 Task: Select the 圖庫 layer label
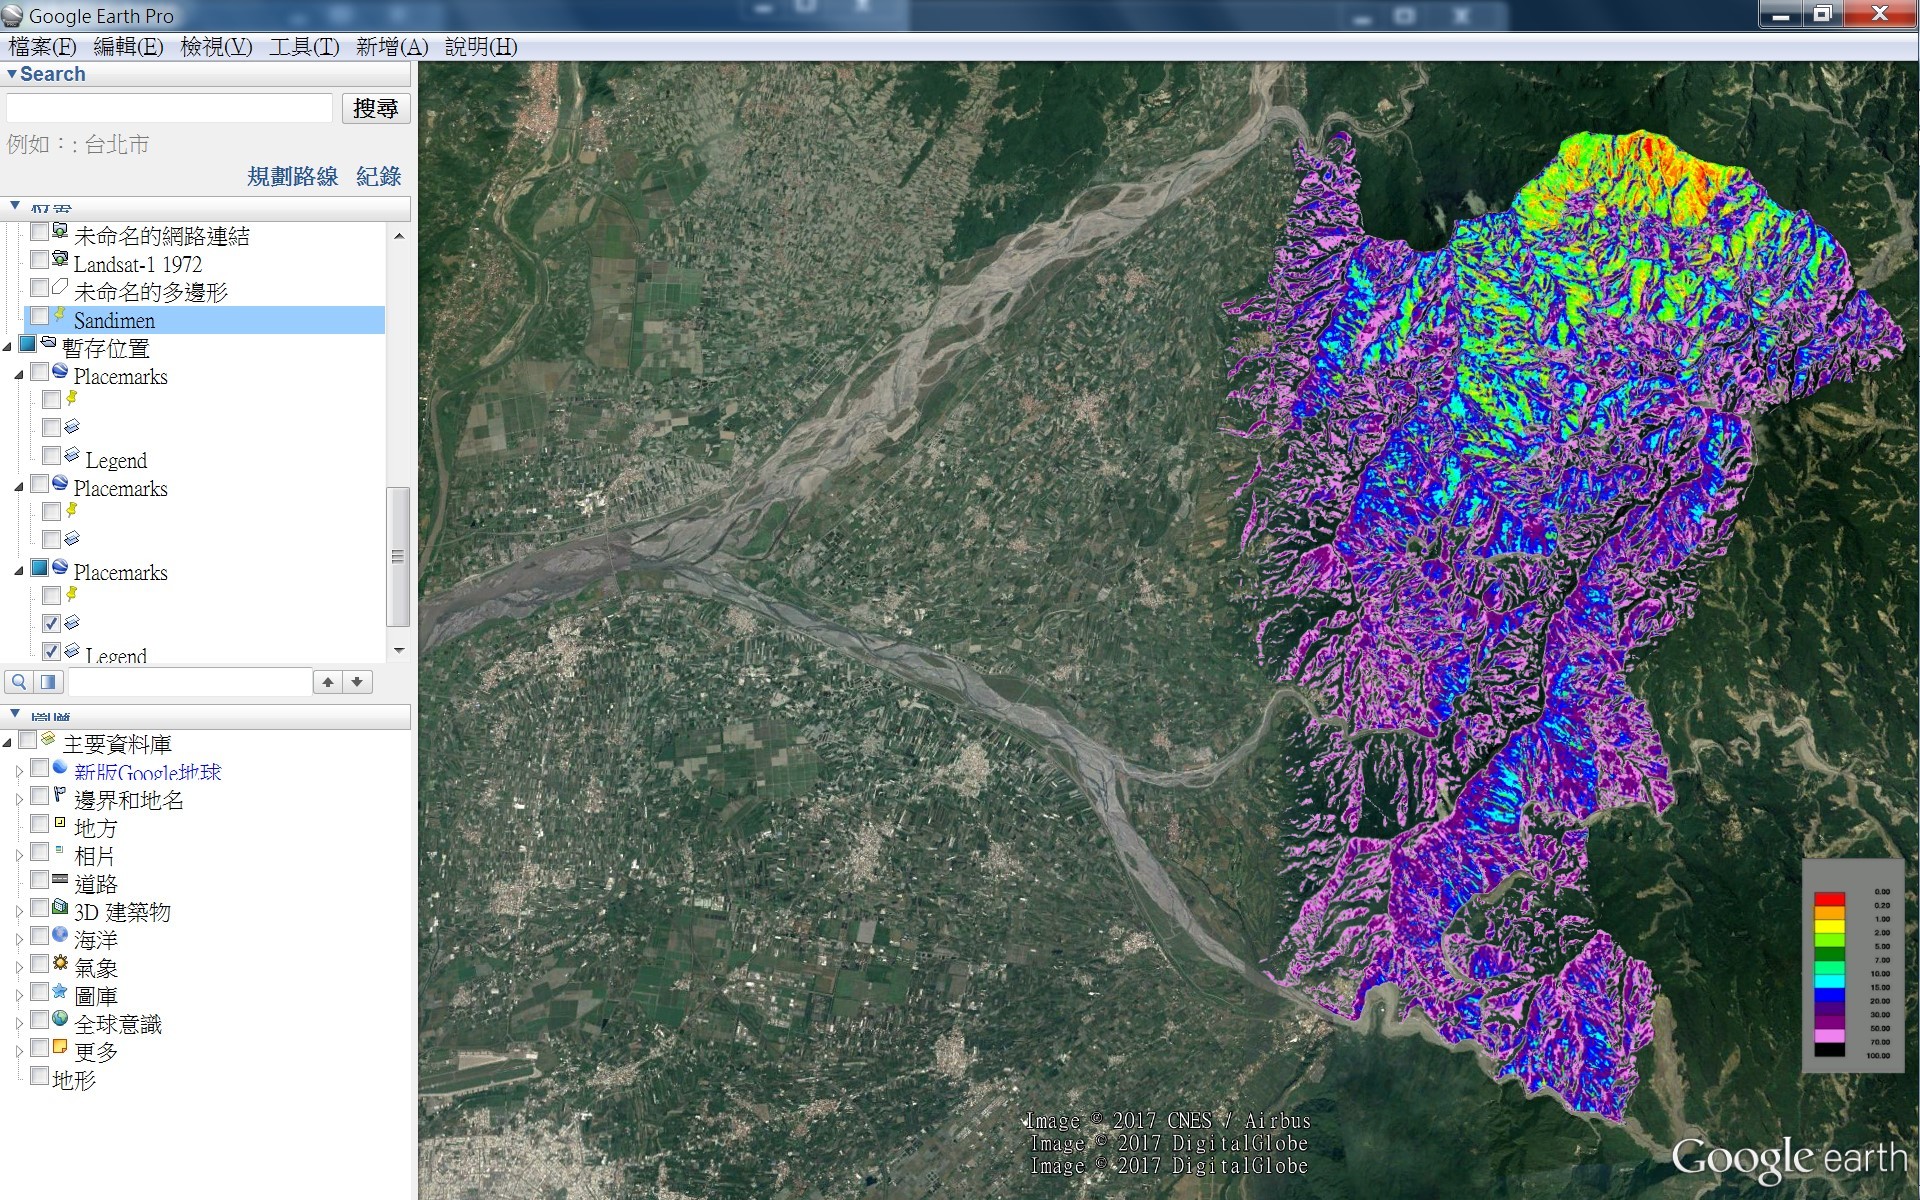pos(96,996)
